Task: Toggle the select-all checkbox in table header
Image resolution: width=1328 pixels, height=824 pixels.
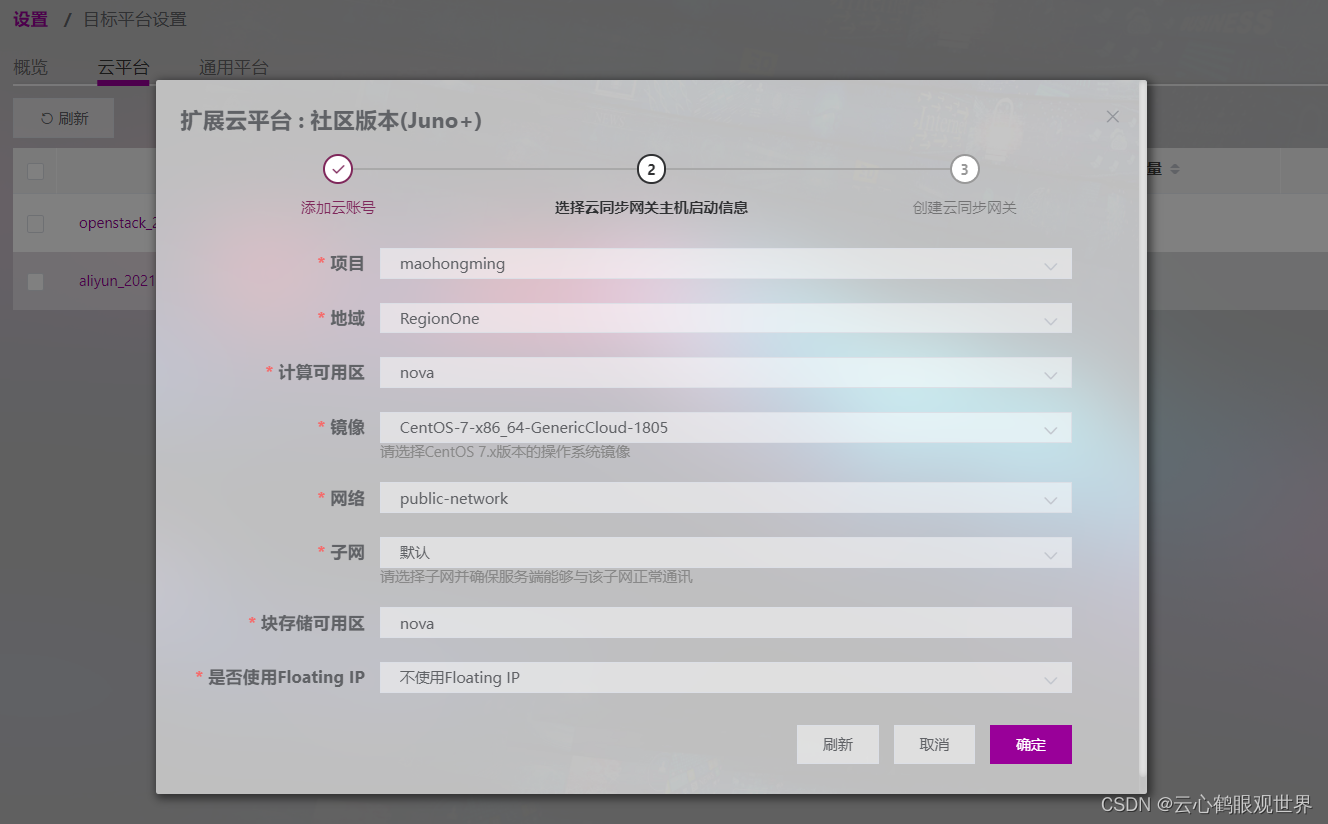Action: (35, 171)
